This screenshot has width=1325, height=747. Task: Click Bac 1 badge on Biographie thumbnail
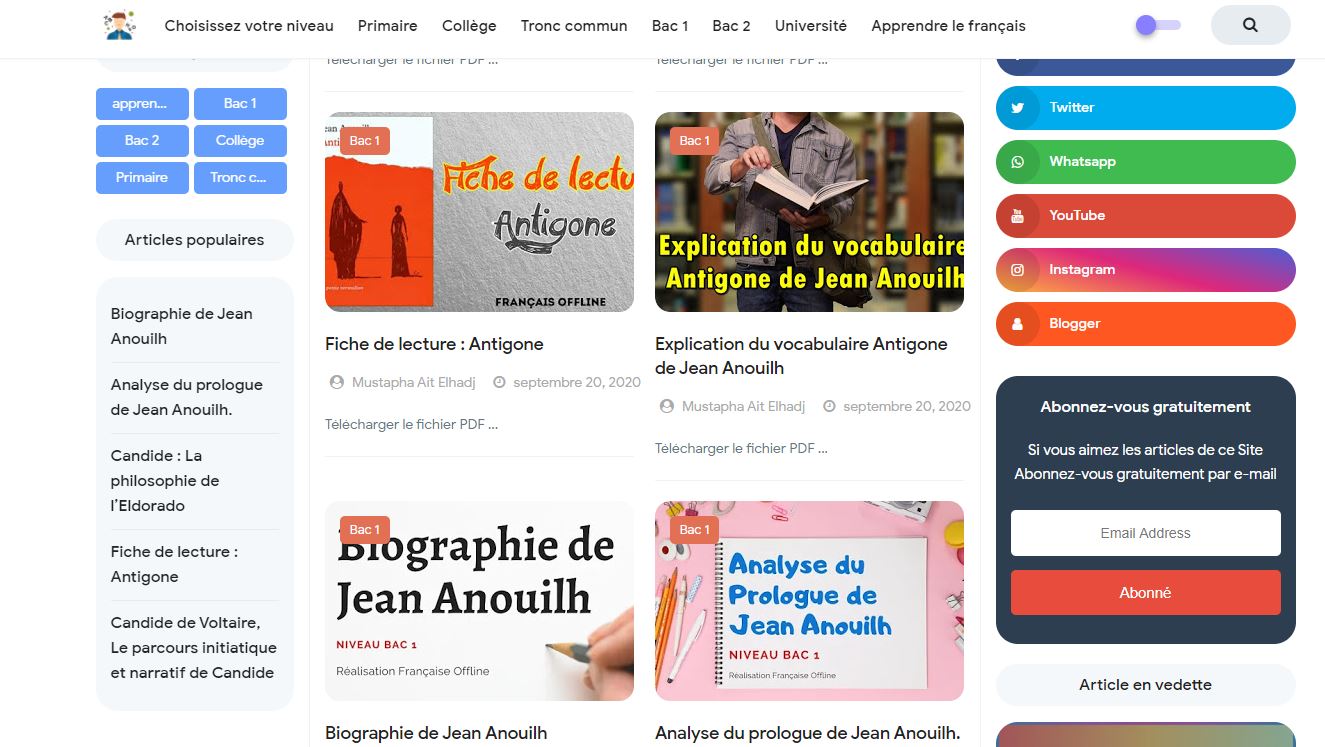tap(365, 530)
